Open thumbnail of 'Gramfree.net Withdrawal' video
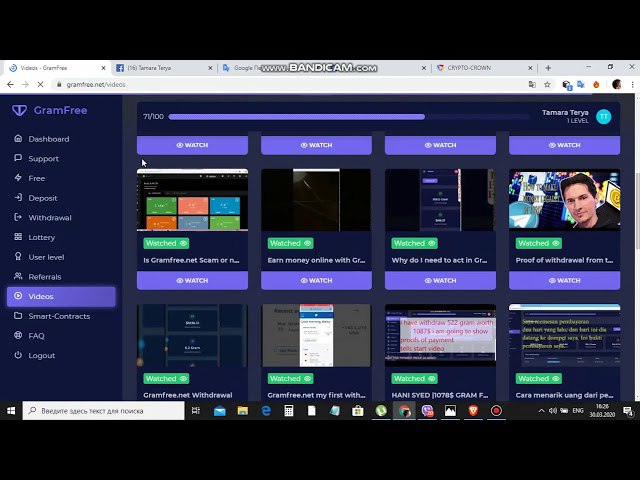 pos(192,335)
